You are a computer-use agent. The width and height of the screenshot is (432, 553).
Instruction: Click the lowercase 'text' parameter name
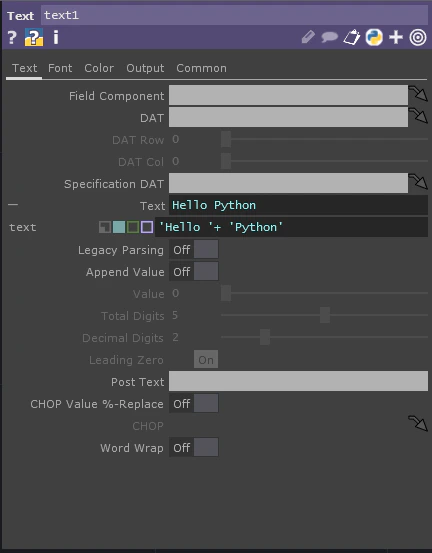point(23,227)
